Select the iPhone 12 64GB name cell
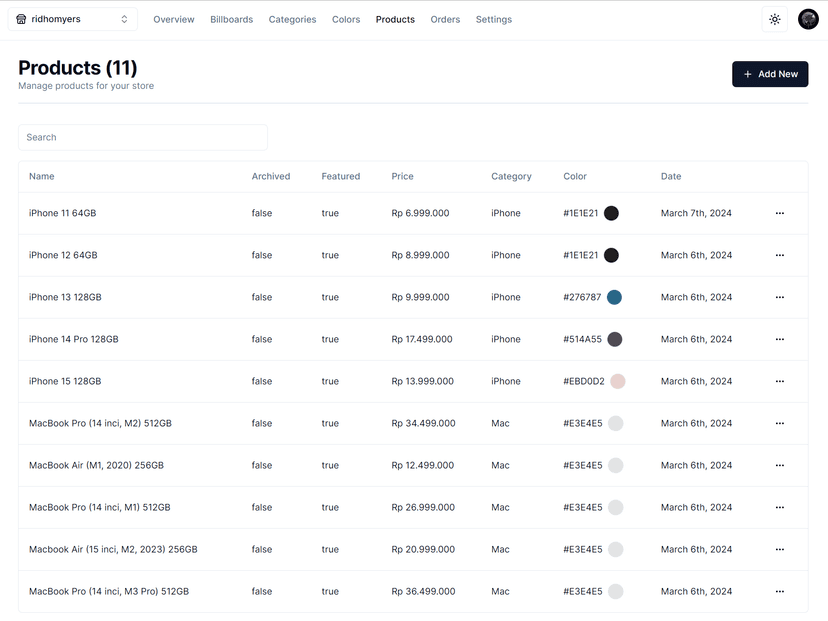Viewport: 828px width, 621px height. 63,255
